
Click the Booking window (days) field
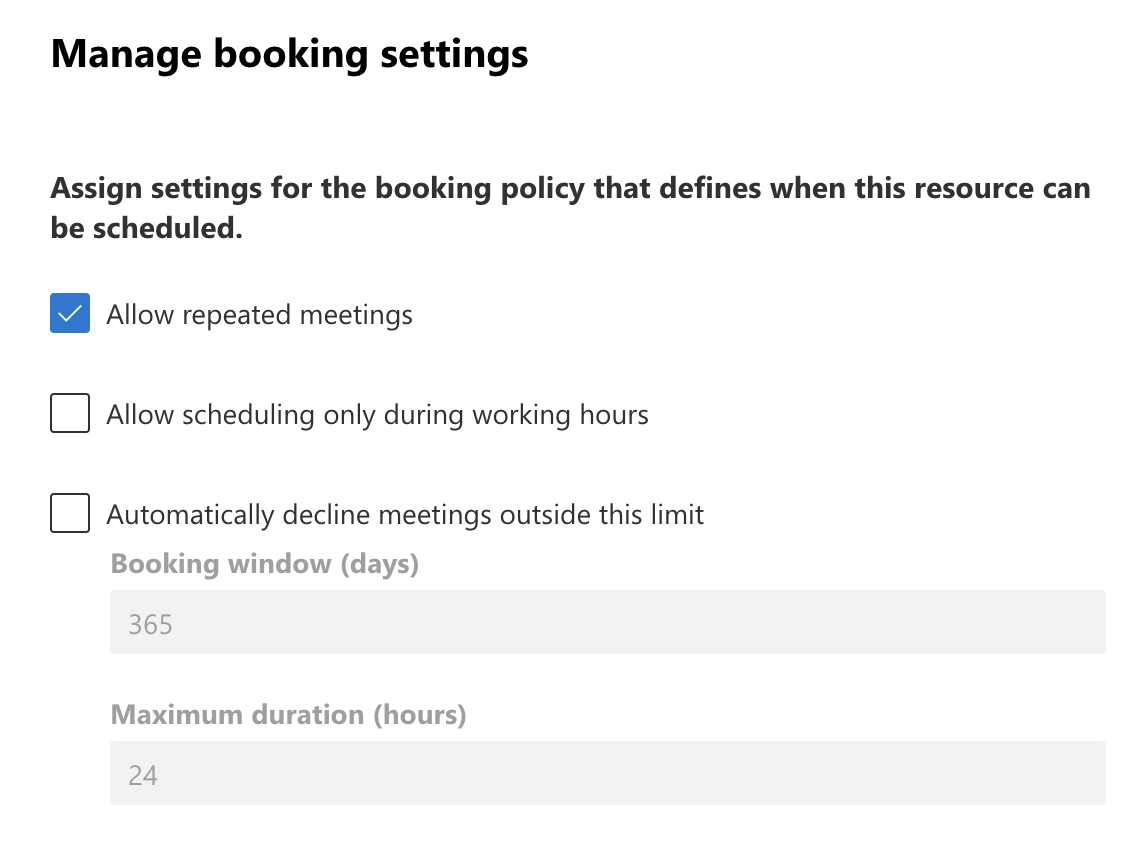[608, 622]
